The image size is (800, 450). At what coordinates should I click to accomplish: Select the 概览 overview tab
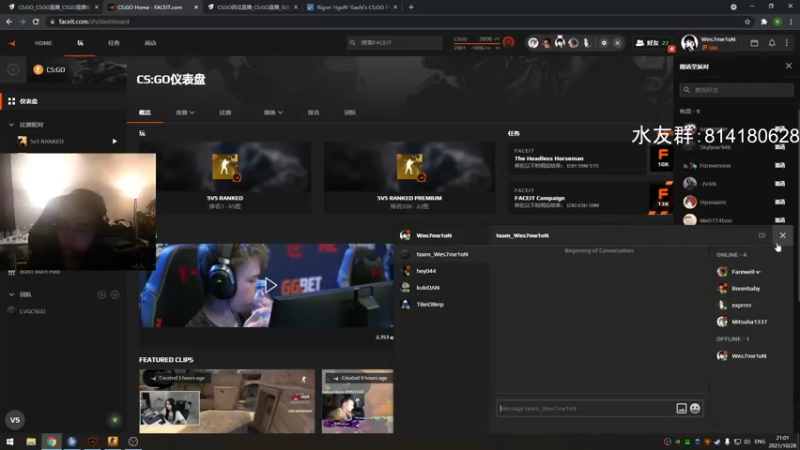[x=145, y=112]
